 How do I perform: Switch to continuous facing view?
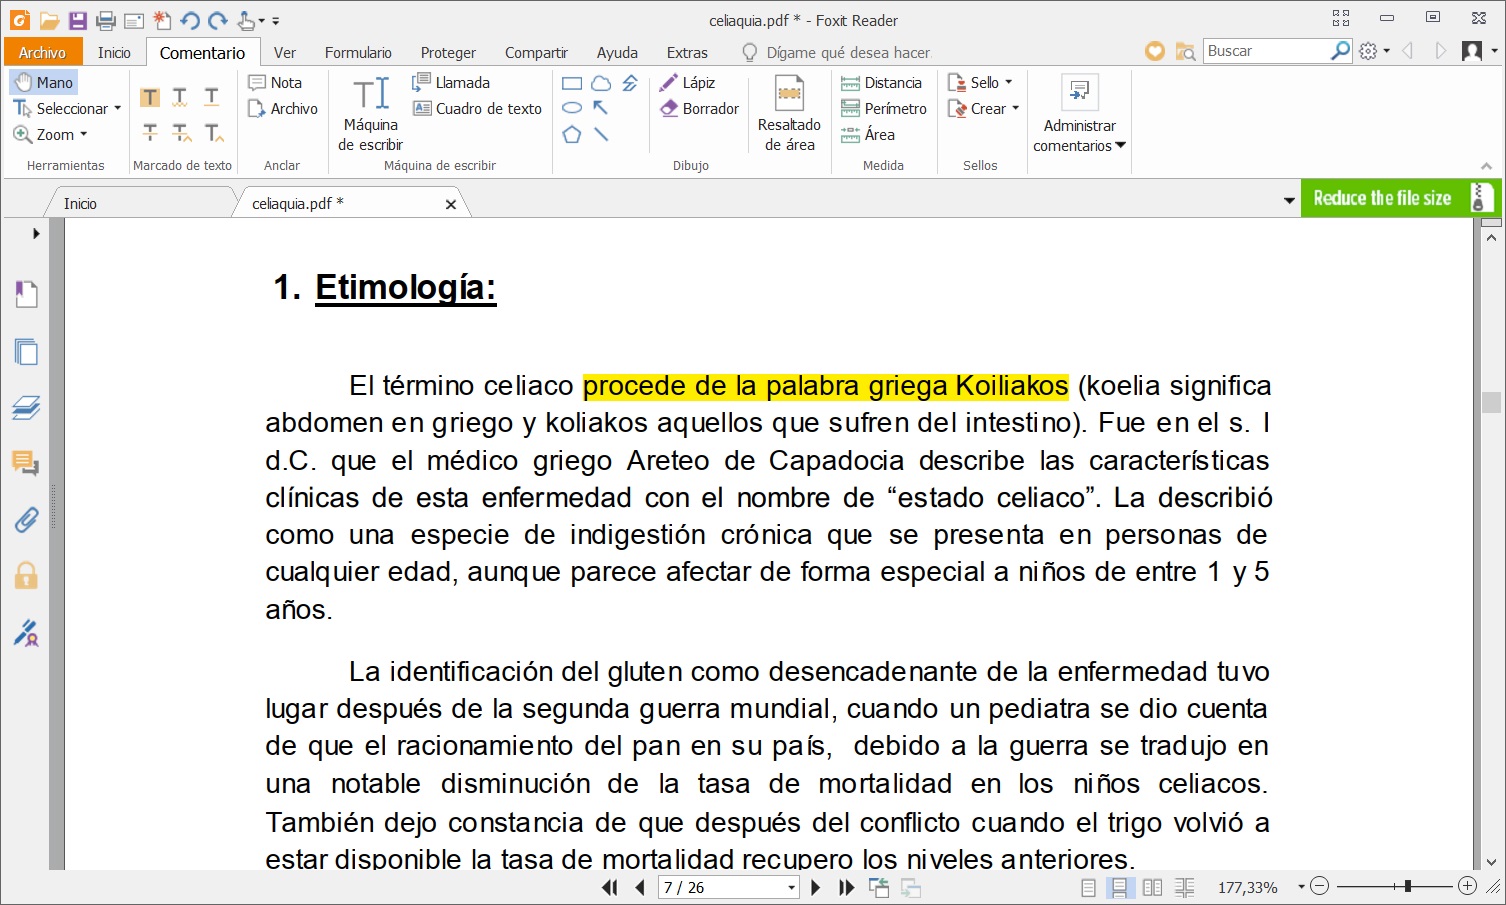tap(1185, 887)
